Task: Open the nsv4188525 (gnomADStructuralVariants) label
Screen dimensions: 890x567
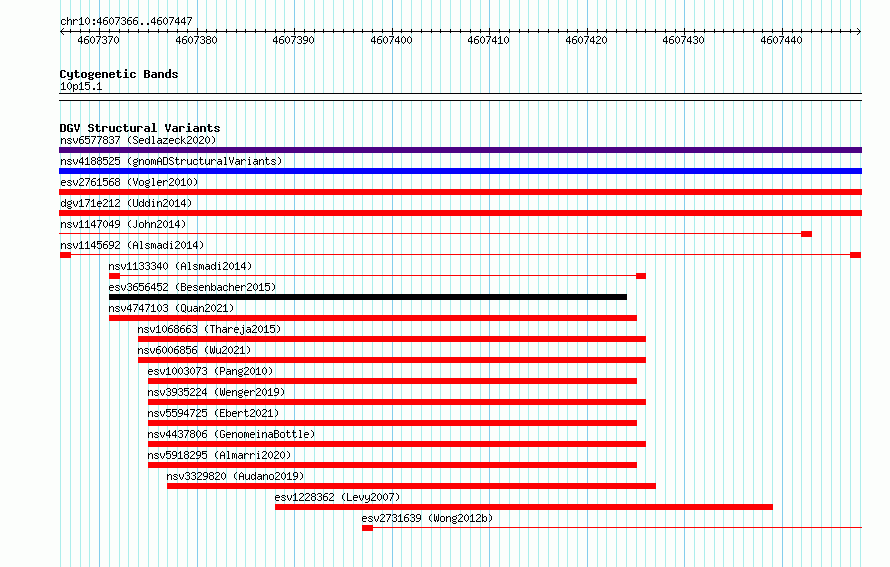Action: [171, 161]
